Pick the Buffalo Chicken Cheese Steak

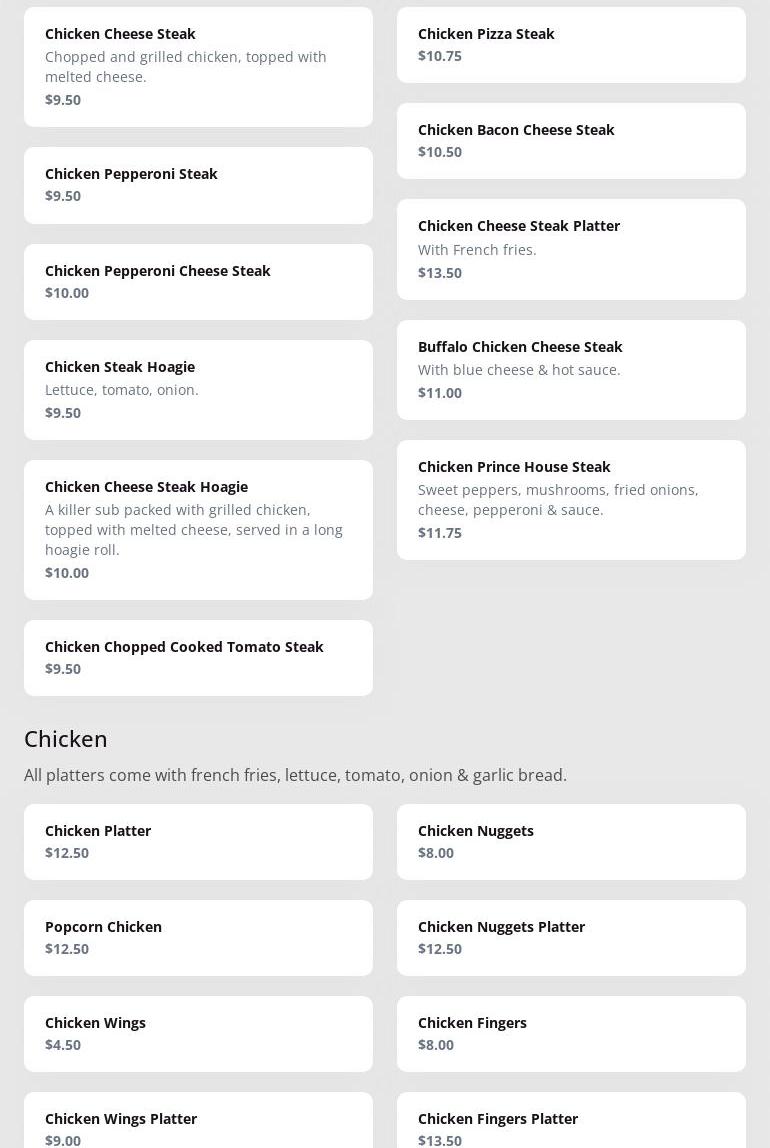tap(571, 370)
